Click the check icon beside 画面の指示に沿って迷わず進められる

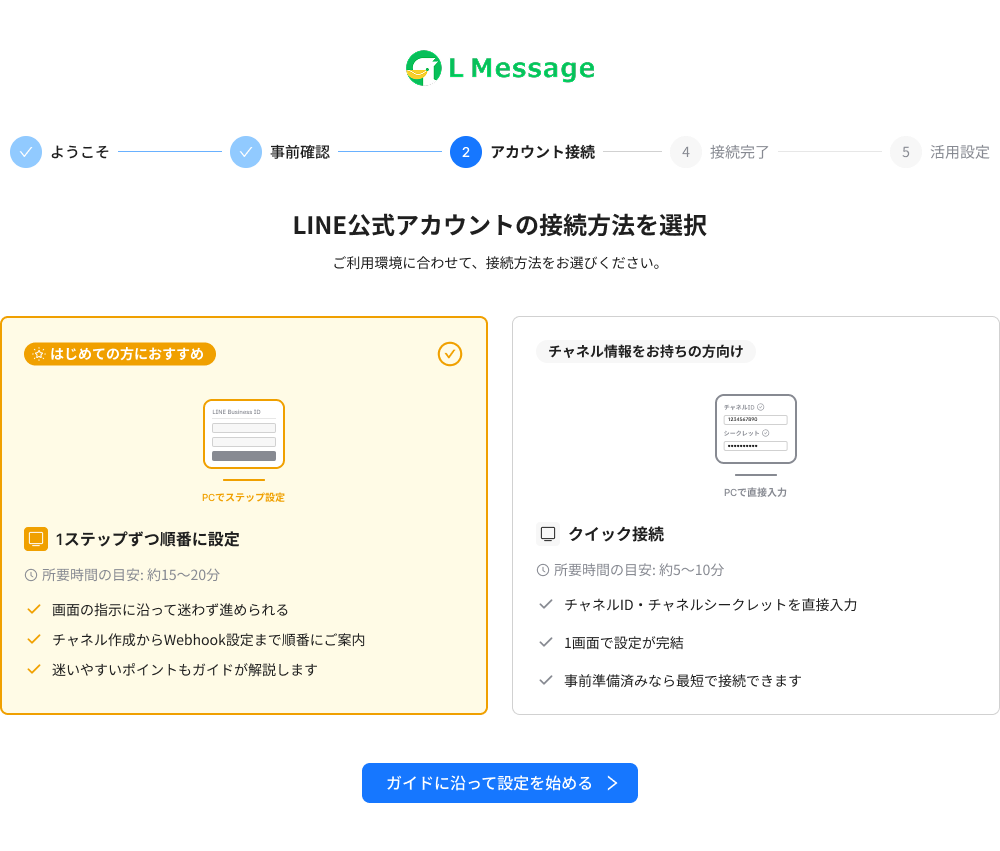[34, 610]
